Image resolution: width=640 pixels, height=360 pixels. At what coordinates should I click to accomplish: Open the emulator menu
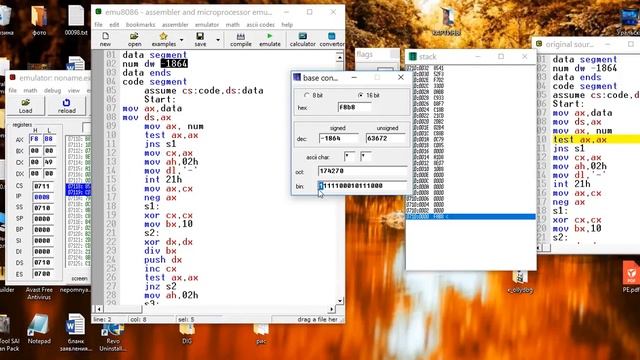click(x=207, y=24)
